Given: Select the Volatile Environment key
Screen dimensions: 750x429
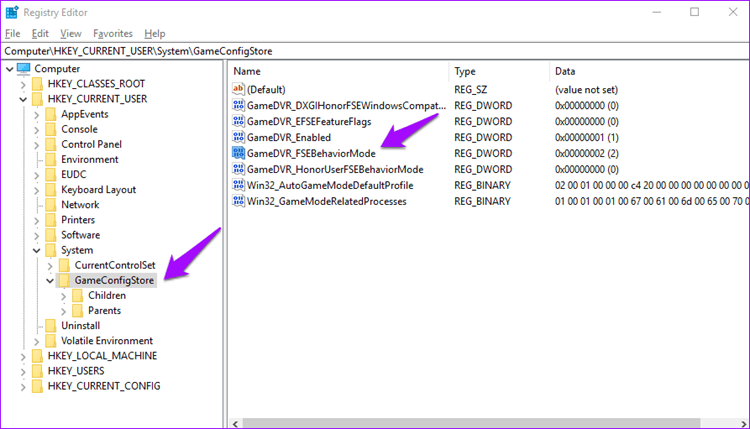Looking at the screenshot, I should pyautogui.click(x=107, y=341).
